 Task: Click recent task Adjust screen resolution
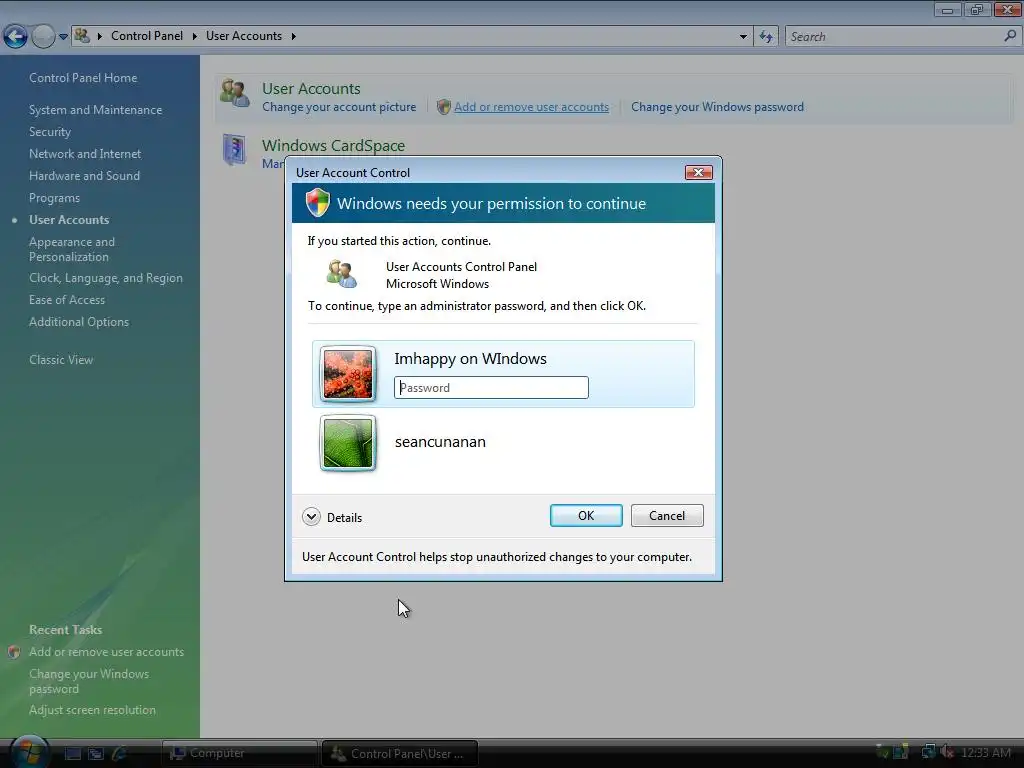pyautogui.click(x=92, y=710)
